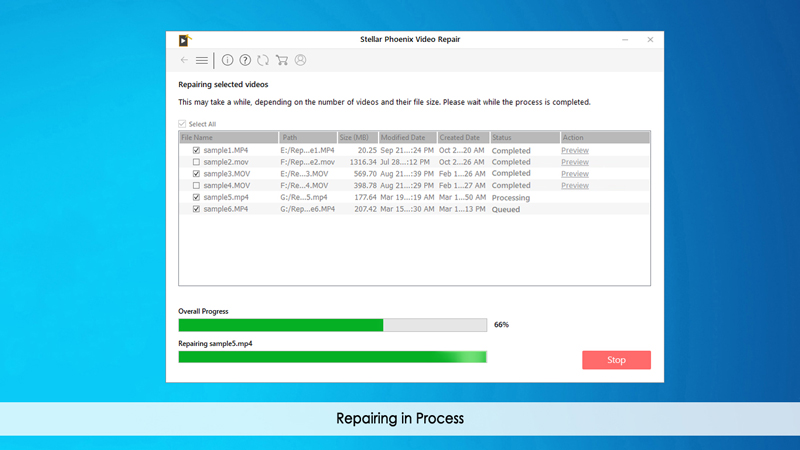Click the update refresh icon
The image size is (800, 450).
(263, 60)
